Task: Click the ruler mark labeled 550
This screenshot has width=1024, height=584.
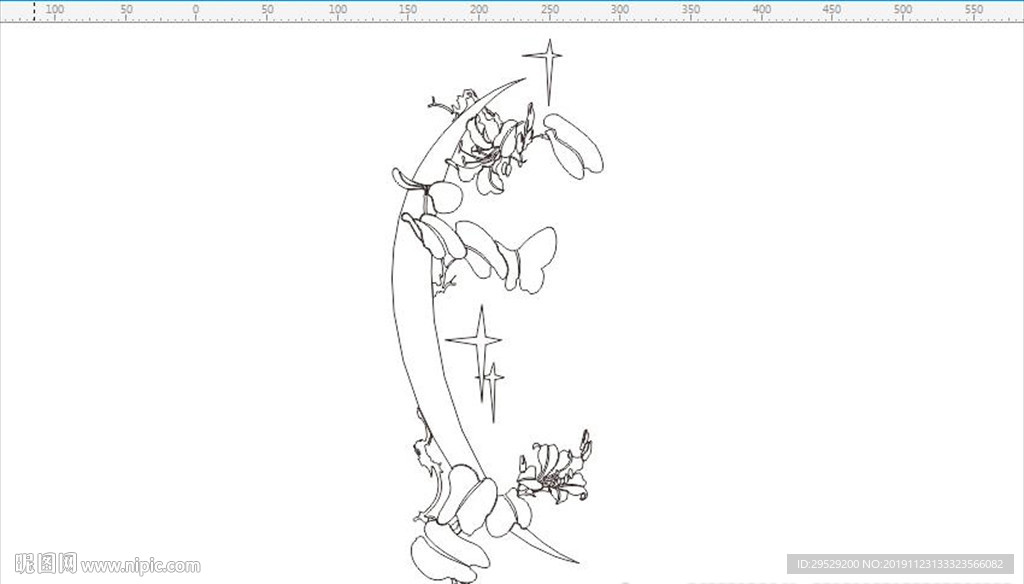Action: (974, 9)
